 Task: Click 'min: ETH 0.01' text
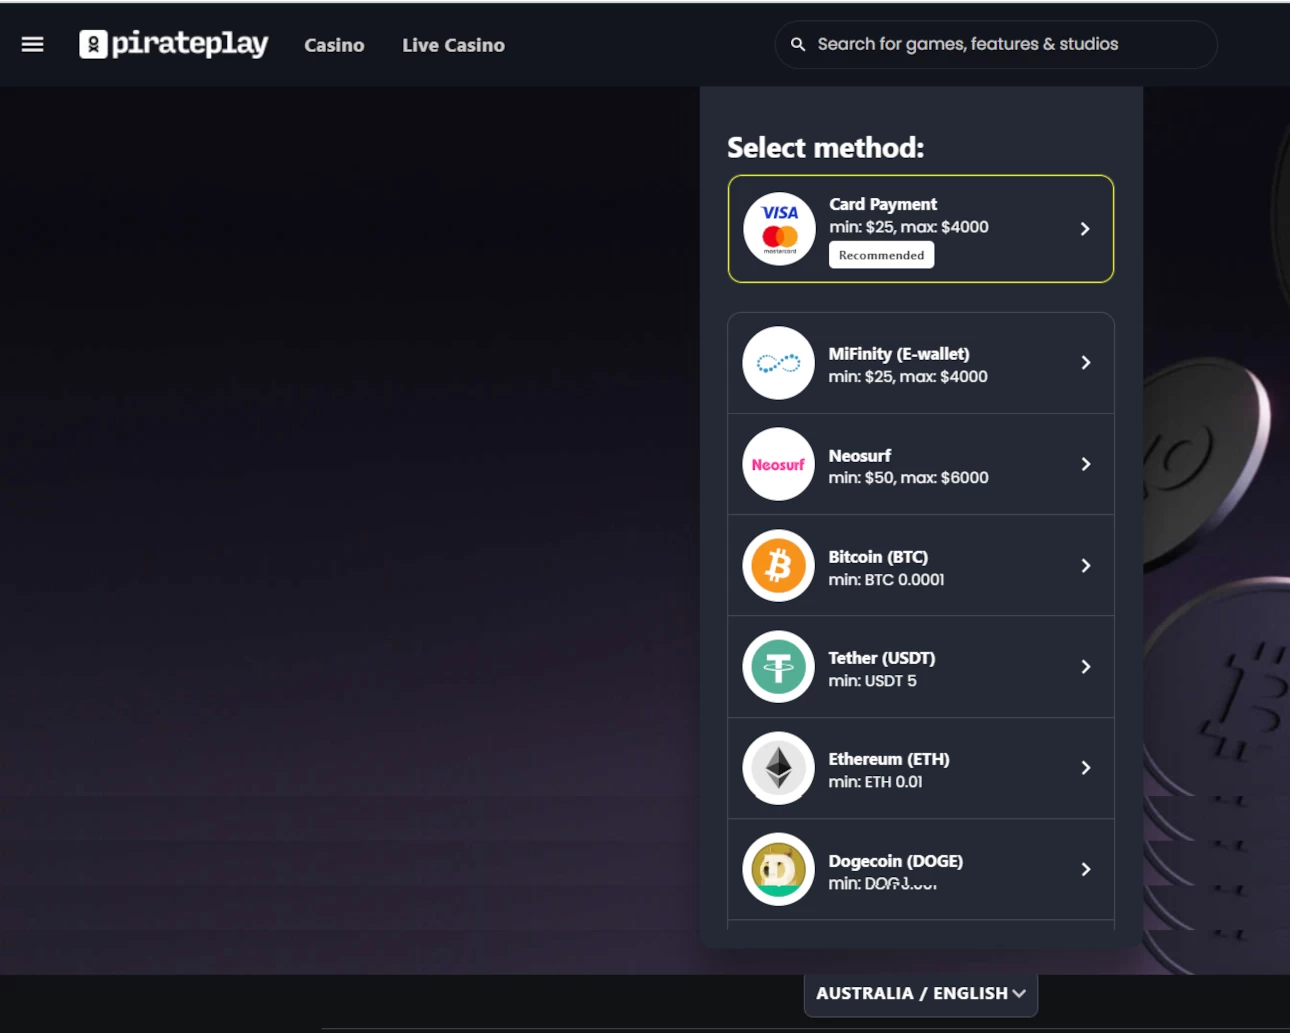point(875,782)
